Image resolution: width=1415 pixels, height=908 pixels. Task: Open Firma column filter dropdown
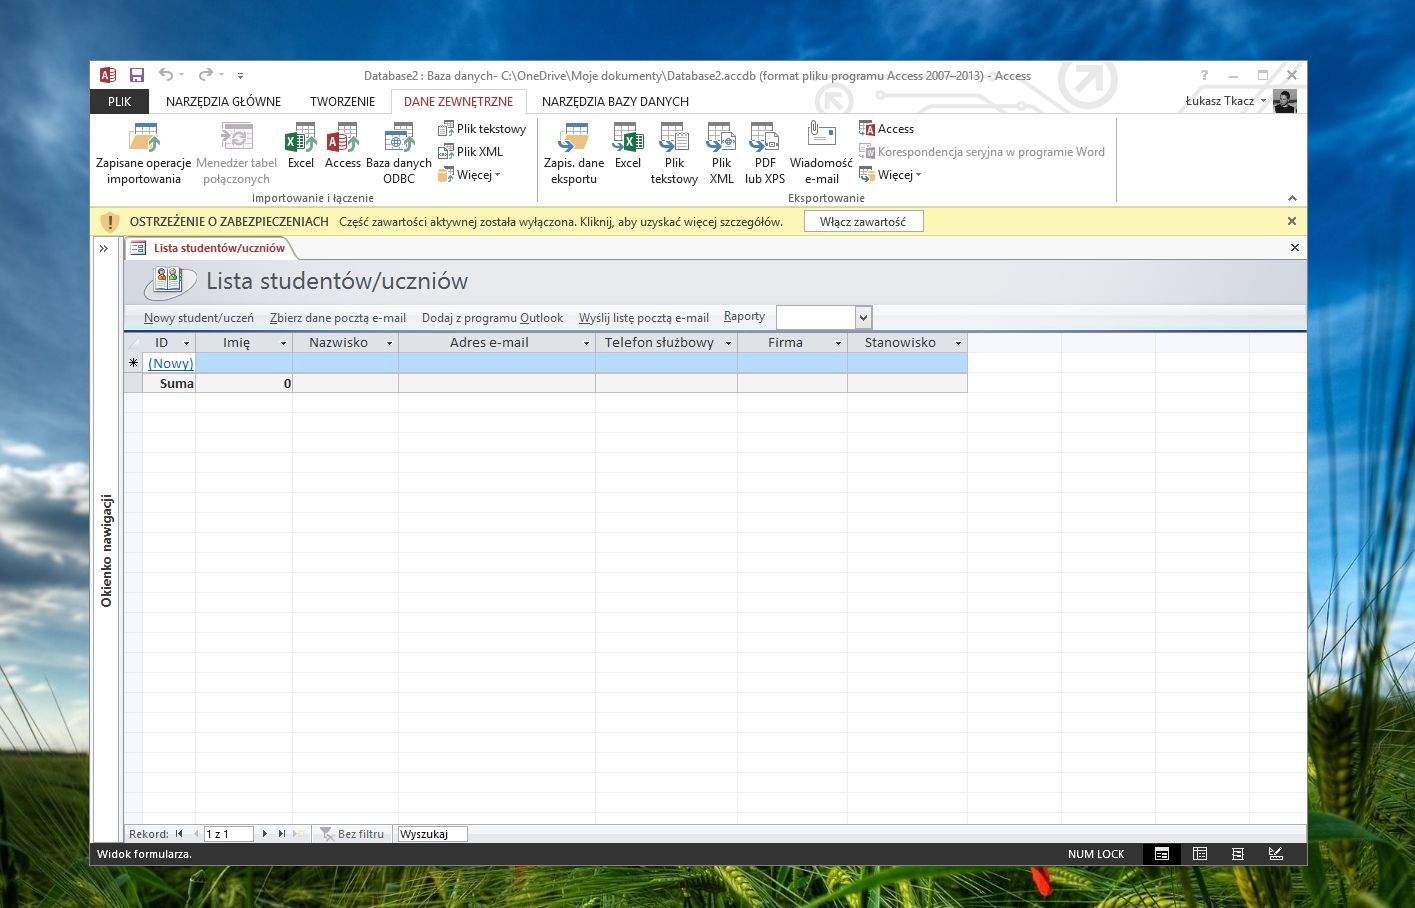point(839,343)
